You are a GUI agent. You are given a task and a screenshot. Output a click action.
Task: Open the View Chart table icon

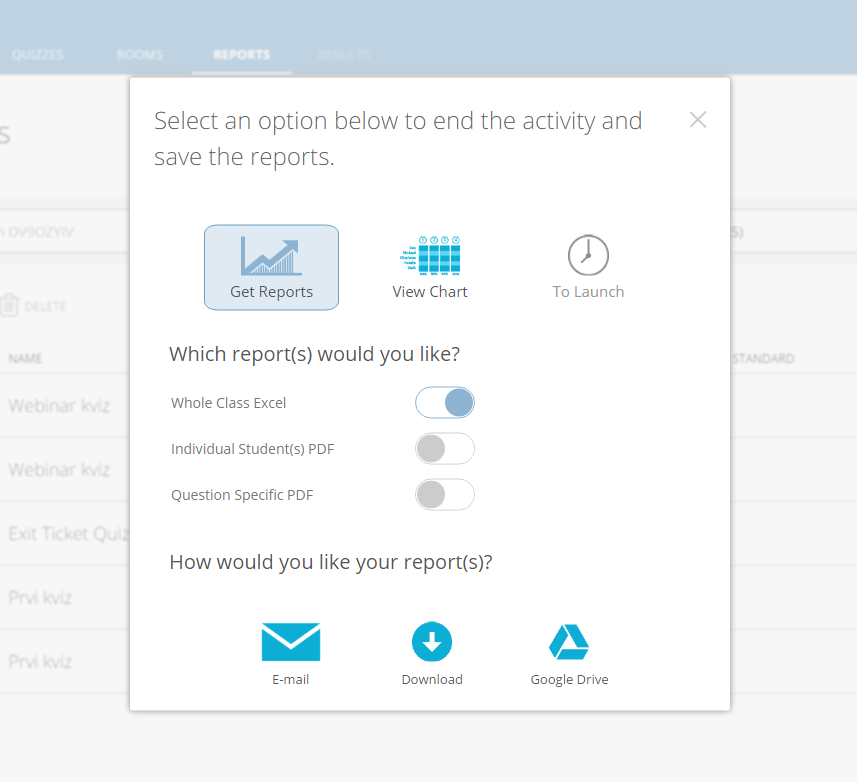pos(429,255)
